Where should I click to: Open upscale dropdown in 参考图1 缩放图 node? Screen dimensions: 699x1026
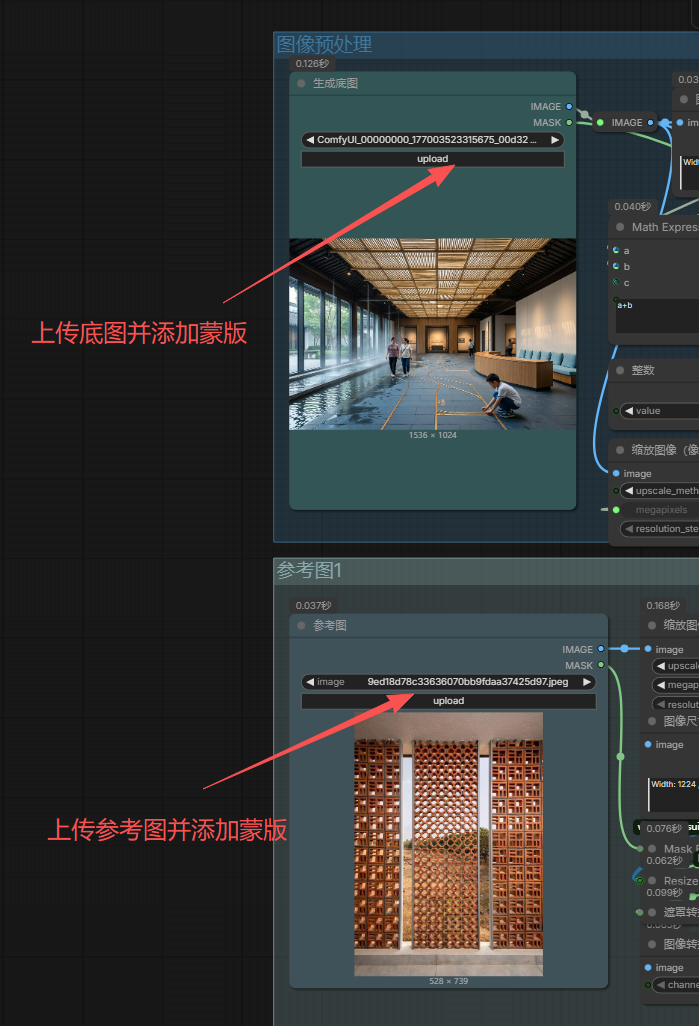pyautogui.click(x=675, y=666)
